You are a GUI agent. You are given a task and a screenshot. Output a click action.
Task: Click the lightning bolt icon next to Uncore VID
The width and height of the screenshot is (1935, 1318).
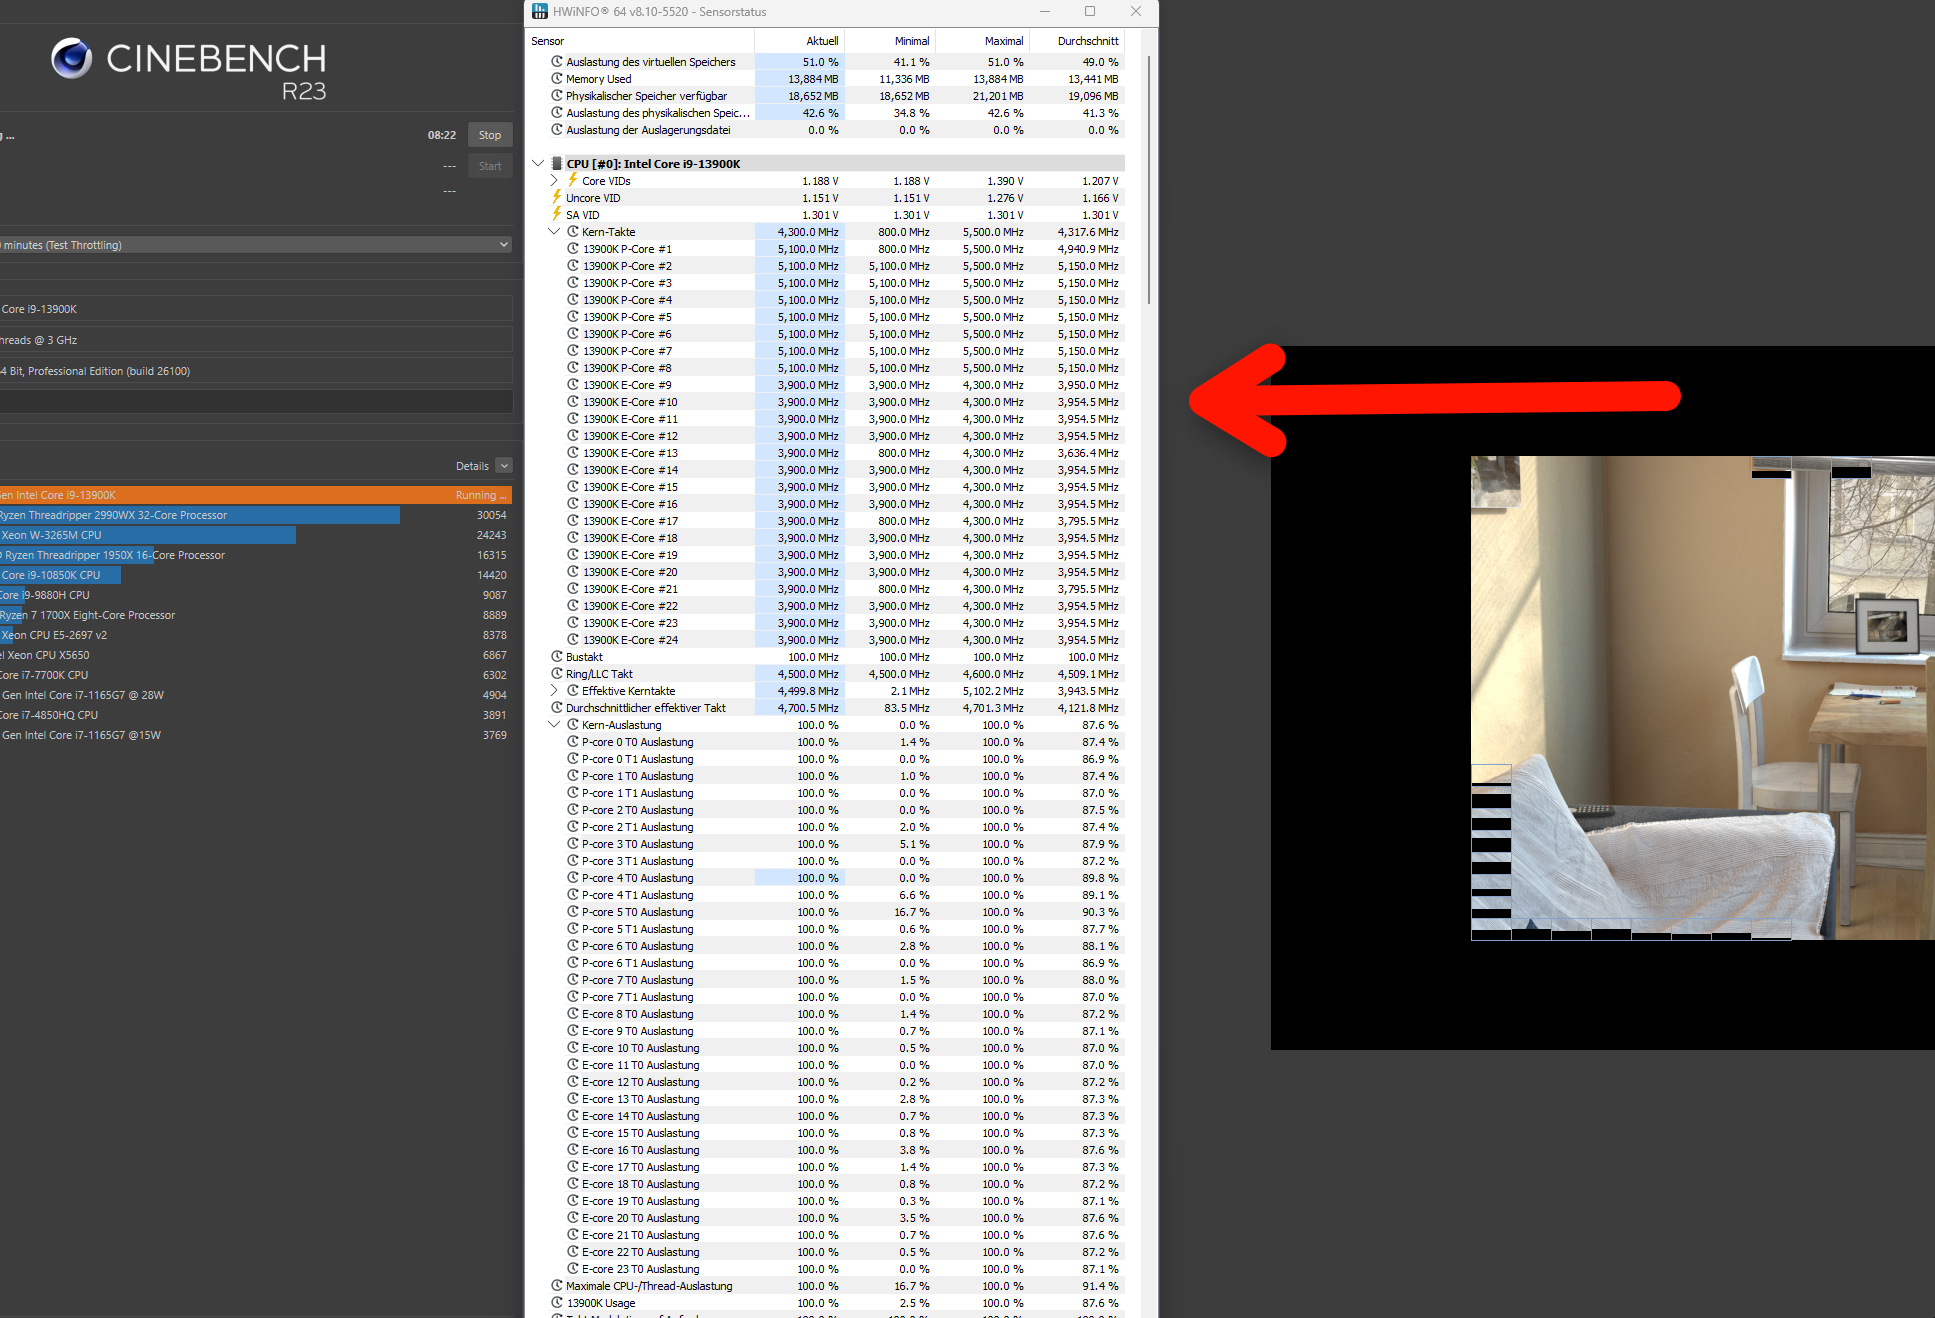click(x=557, y=197)
